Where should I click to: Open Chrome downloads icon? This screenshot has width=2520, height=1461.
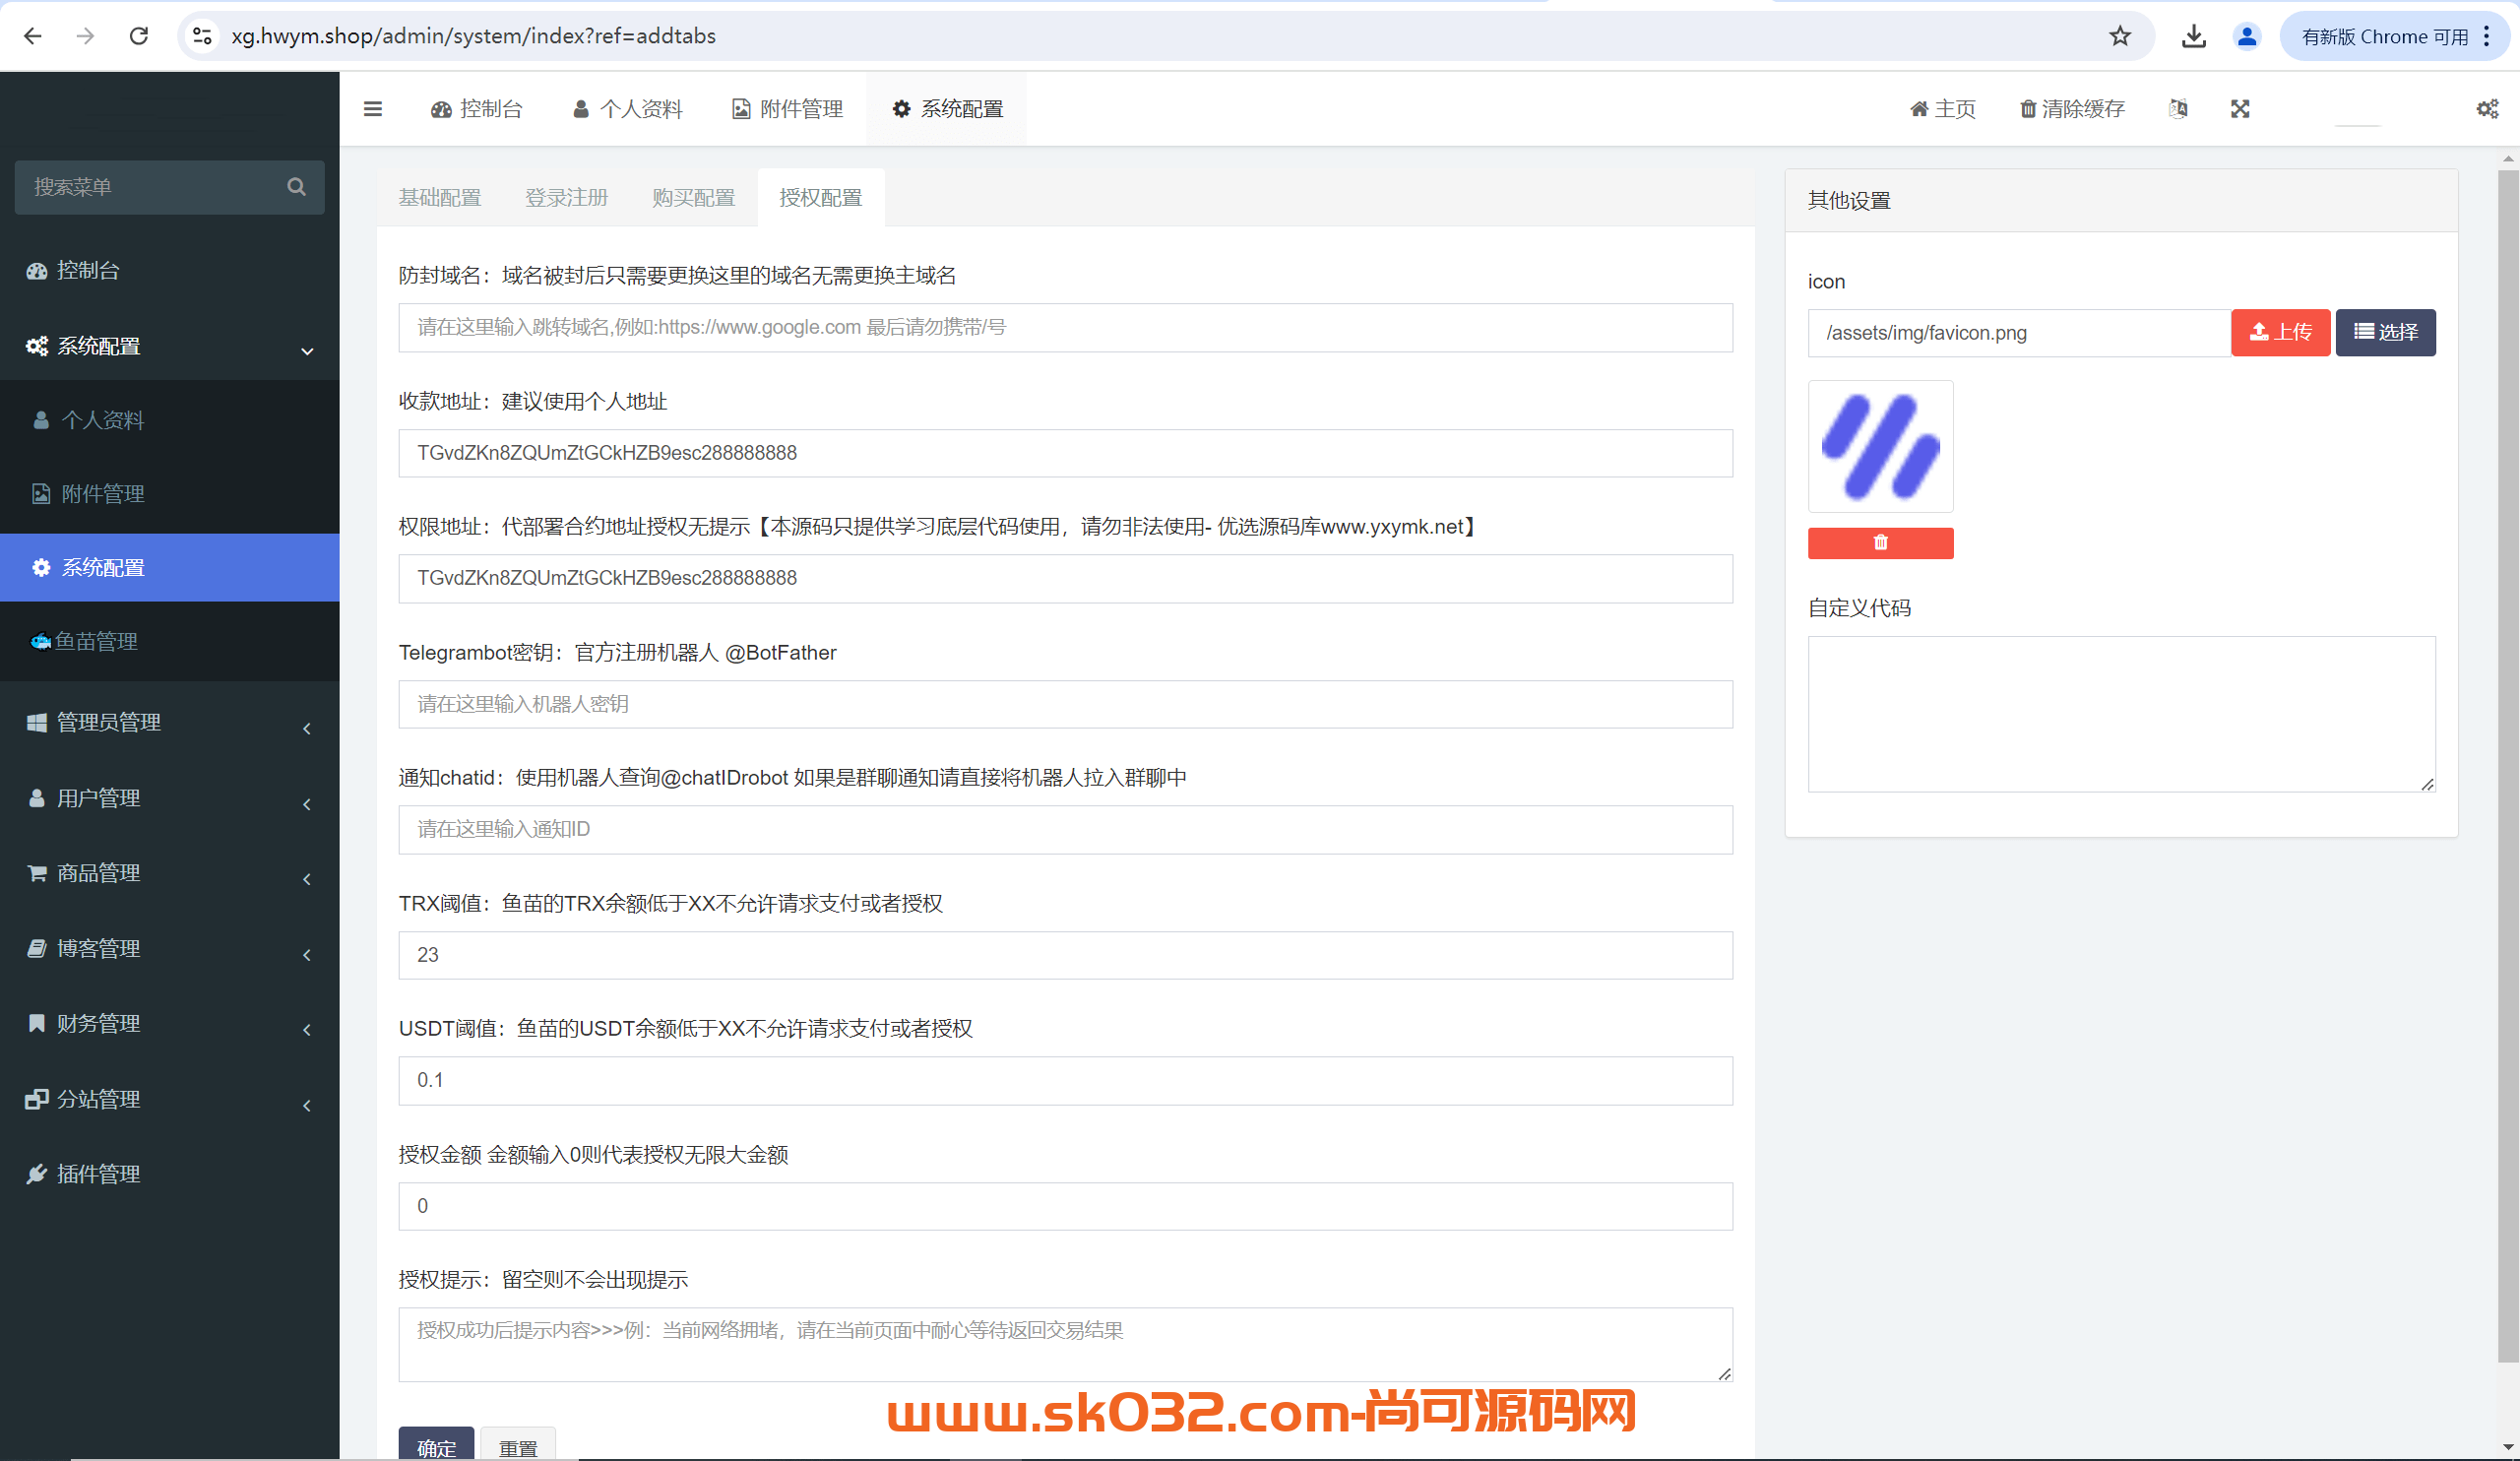[2194, 36]
